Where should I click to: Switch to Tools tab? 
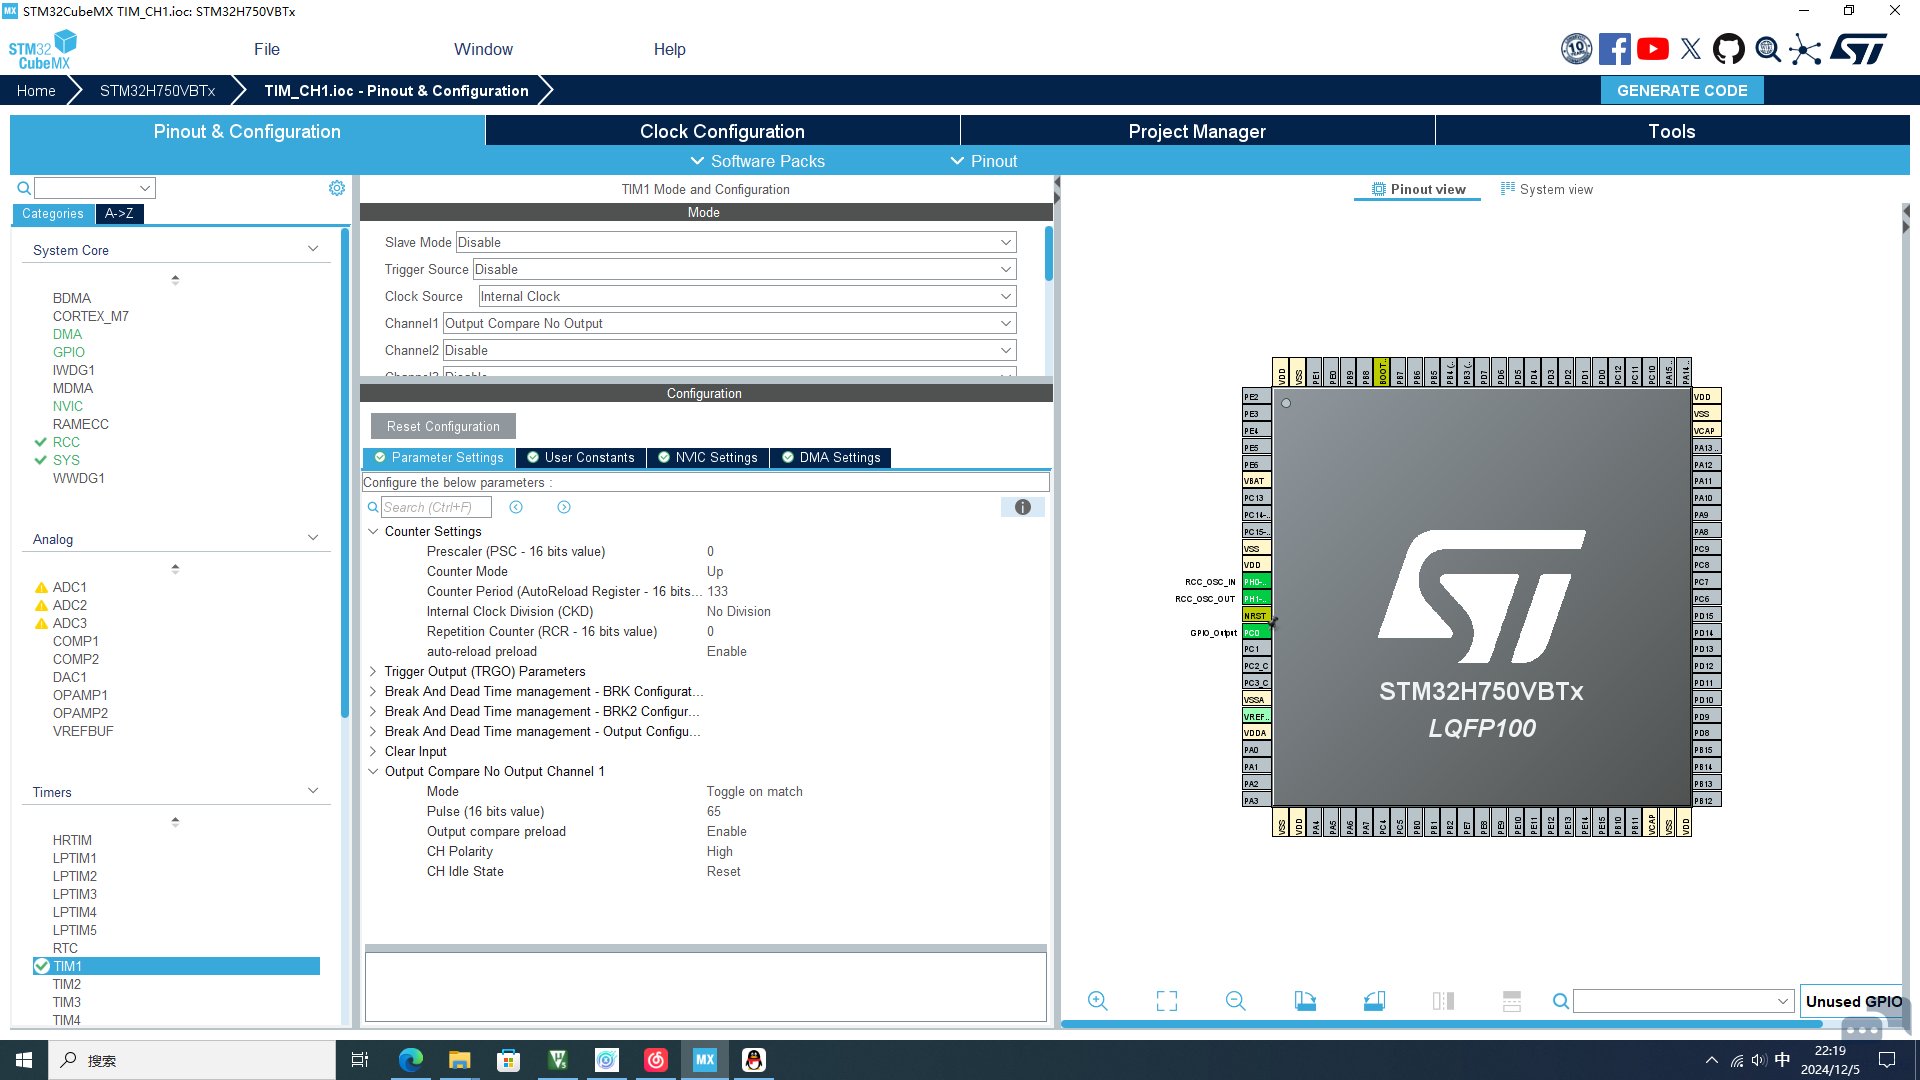point(1672,131)
